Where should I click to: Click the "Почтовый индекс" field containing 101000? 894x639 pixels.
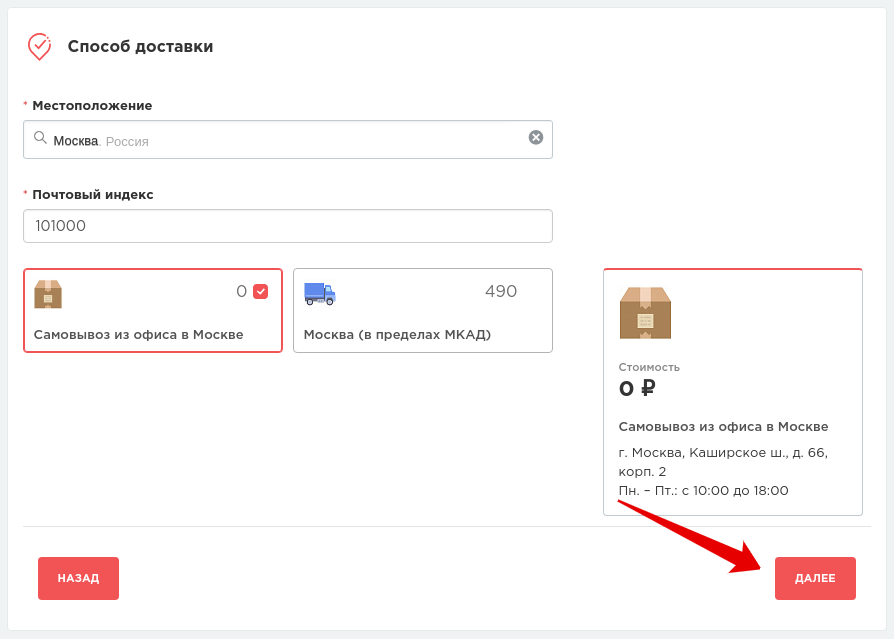point(288,226)
